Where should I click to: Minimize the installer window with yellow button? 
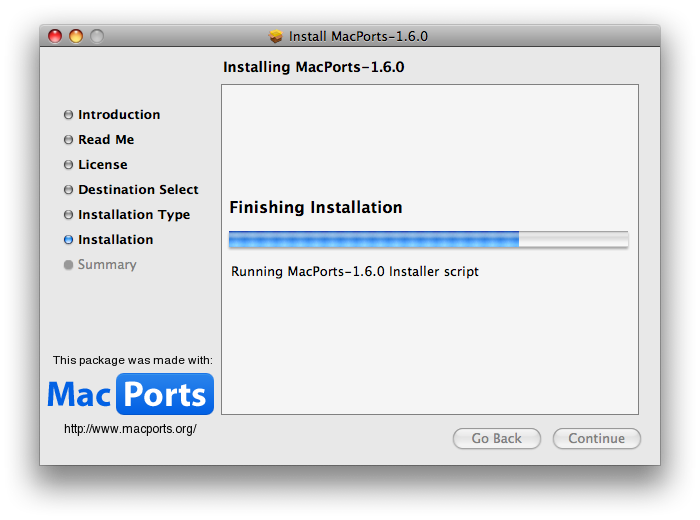(x=76, y=36)
